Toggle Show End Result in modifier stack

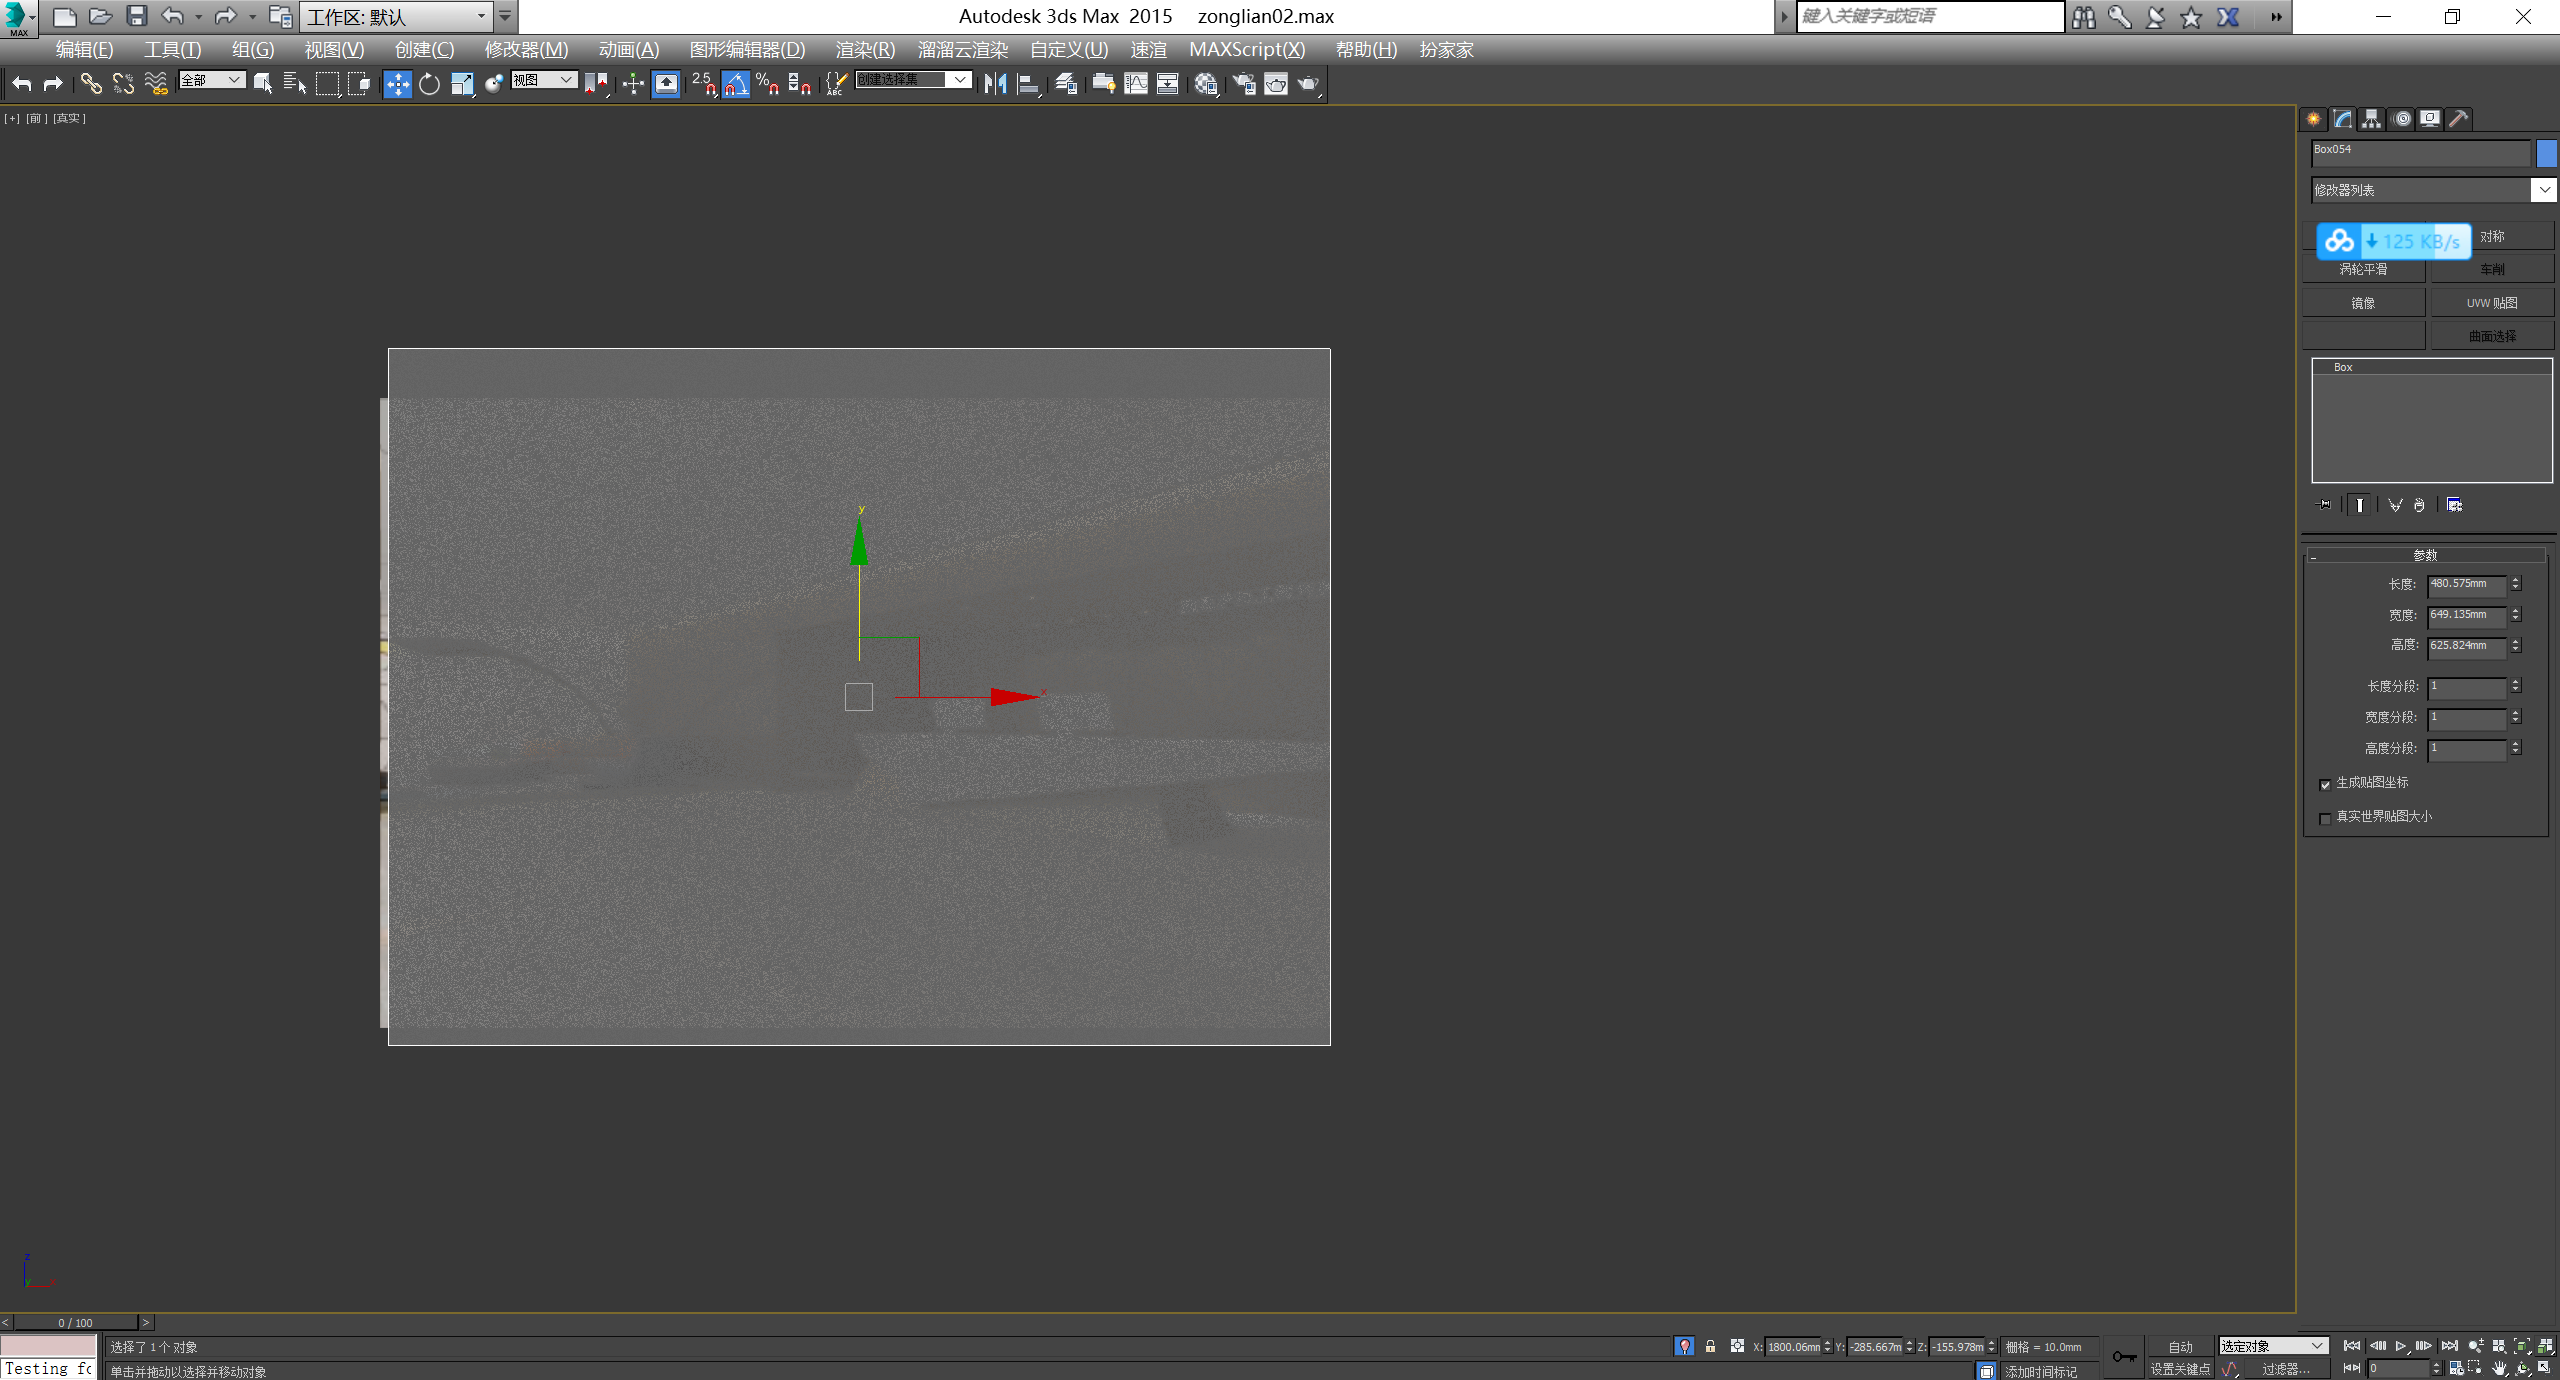click(x=2359, y=505)
